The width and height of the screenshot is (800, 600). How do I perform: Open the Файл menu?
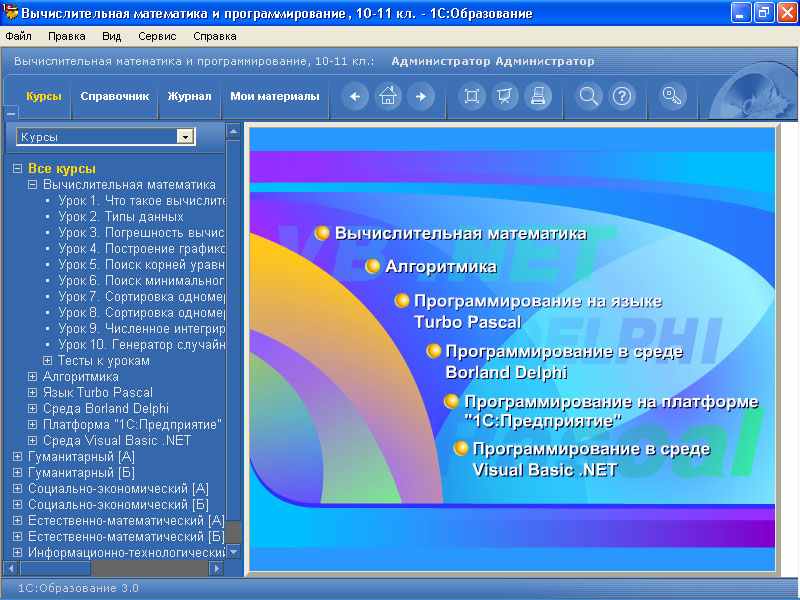[18, 36]
